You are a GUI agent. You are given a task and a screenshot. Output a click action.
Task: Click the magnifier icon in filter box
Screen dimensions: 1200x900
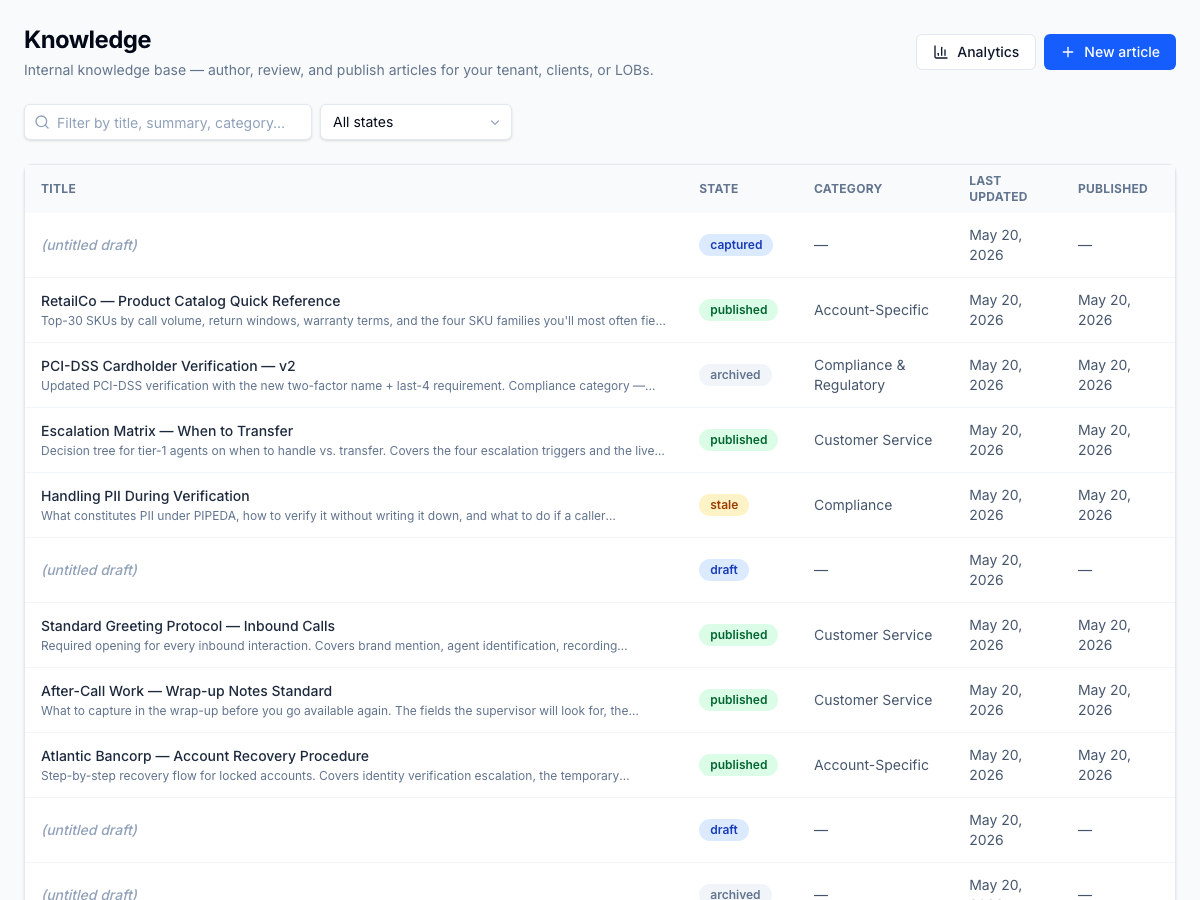pyautogui.click(x=42, y=122)
